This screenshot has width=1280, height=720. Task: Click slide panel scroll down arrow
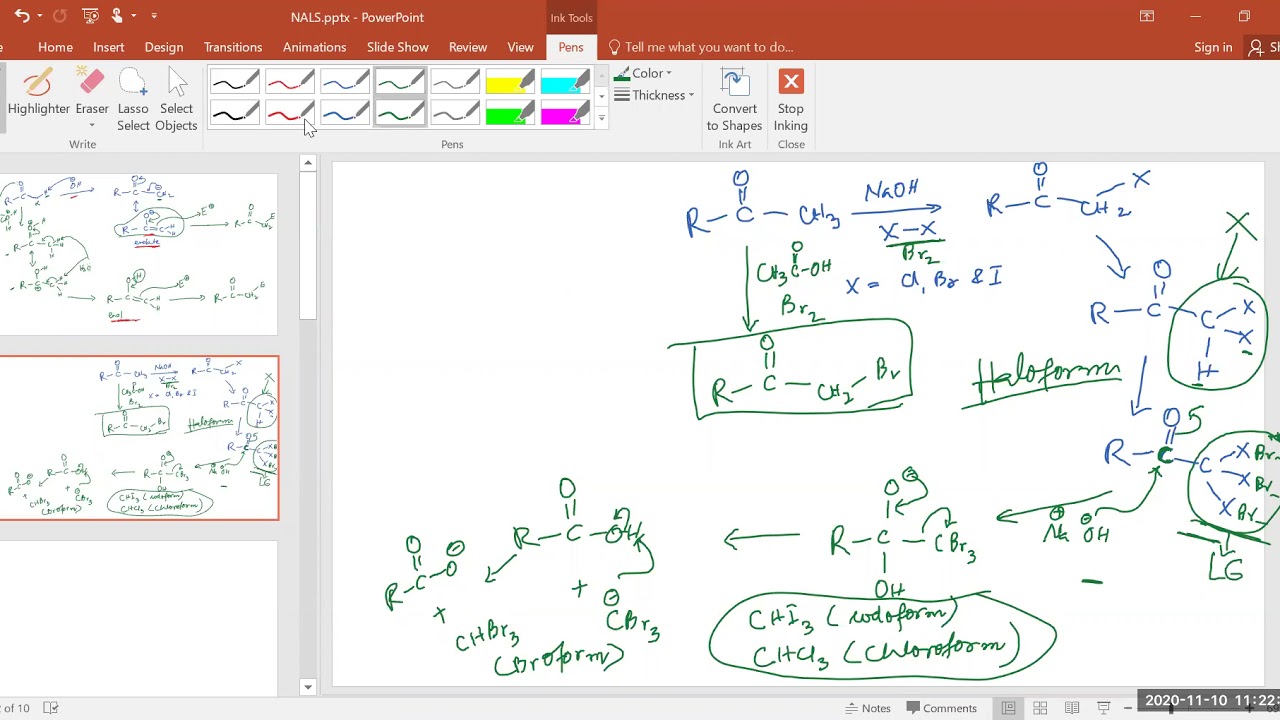click(x=308, y=687)
